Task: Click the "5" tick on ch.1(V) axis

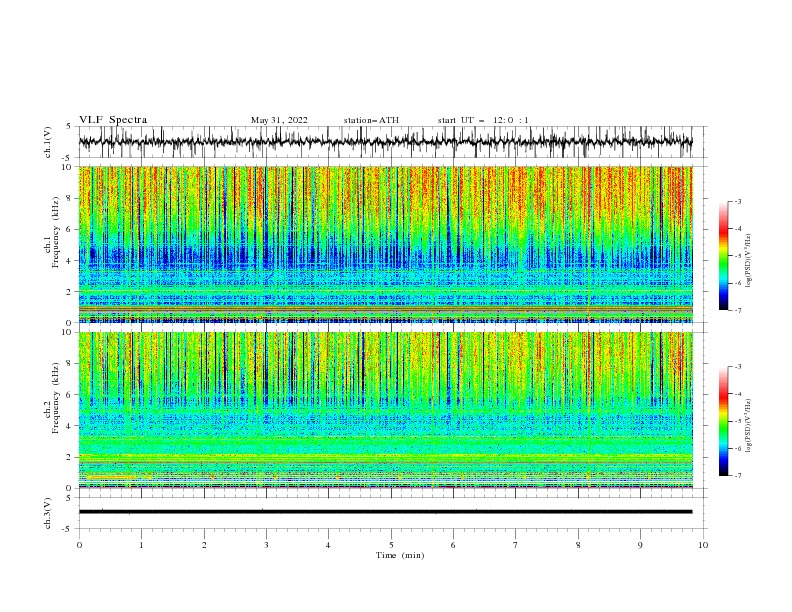Action: (x=71, y=127)
